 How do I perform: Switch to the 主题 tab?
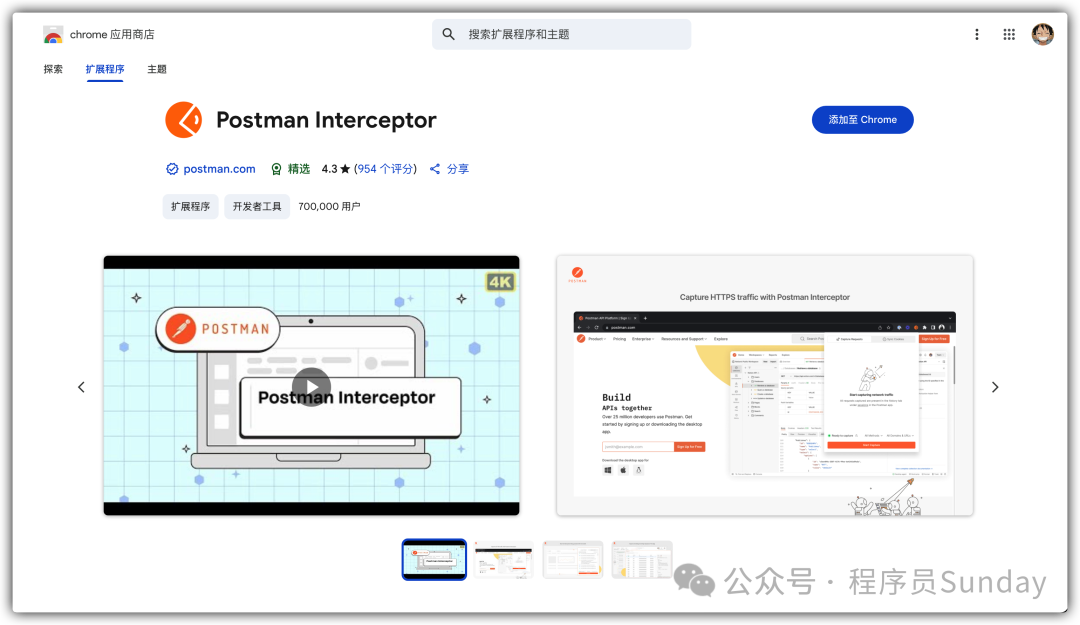157,70
